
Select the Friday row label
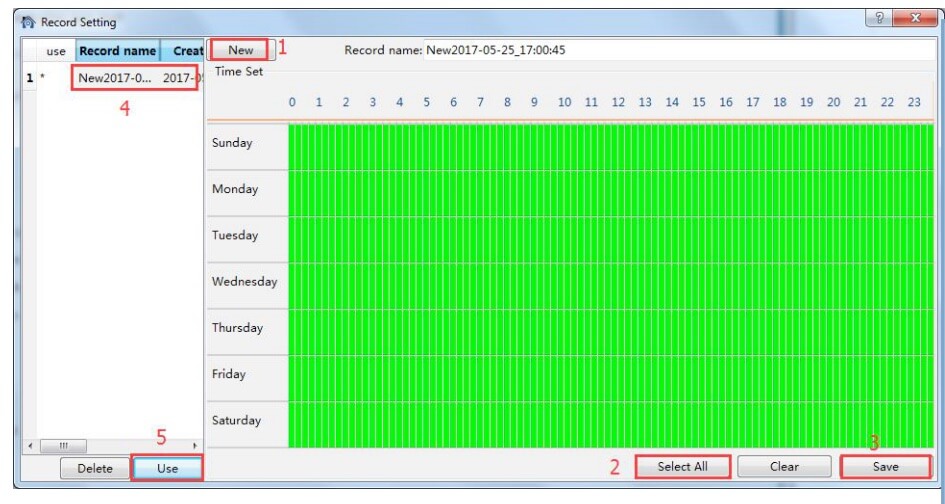point(229,374)
